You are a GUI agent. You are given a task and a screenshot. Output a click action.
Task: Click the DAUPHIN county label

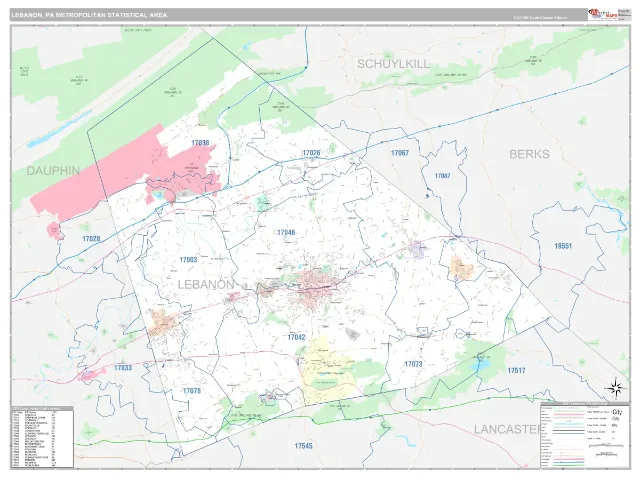click(x=53, y=171)
